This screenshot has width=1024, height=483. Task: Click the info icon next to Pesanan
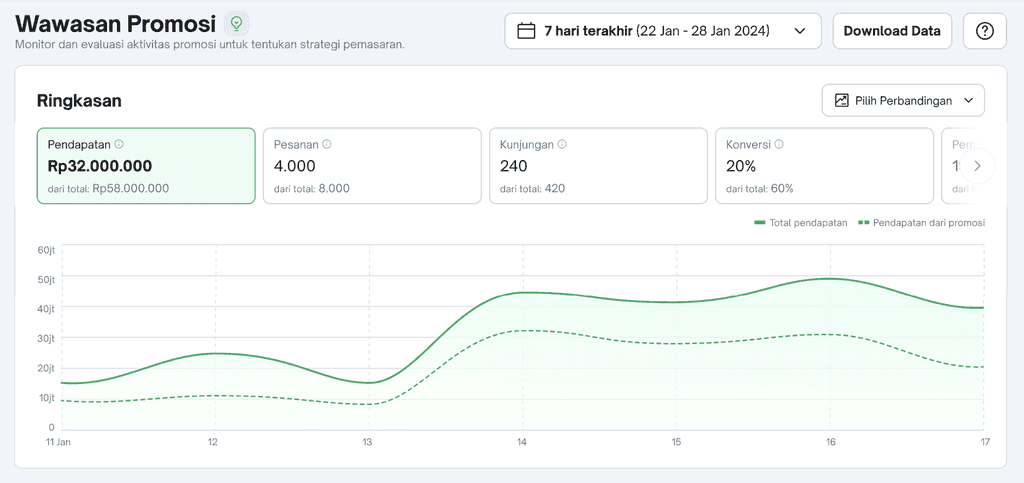point(327,144)
